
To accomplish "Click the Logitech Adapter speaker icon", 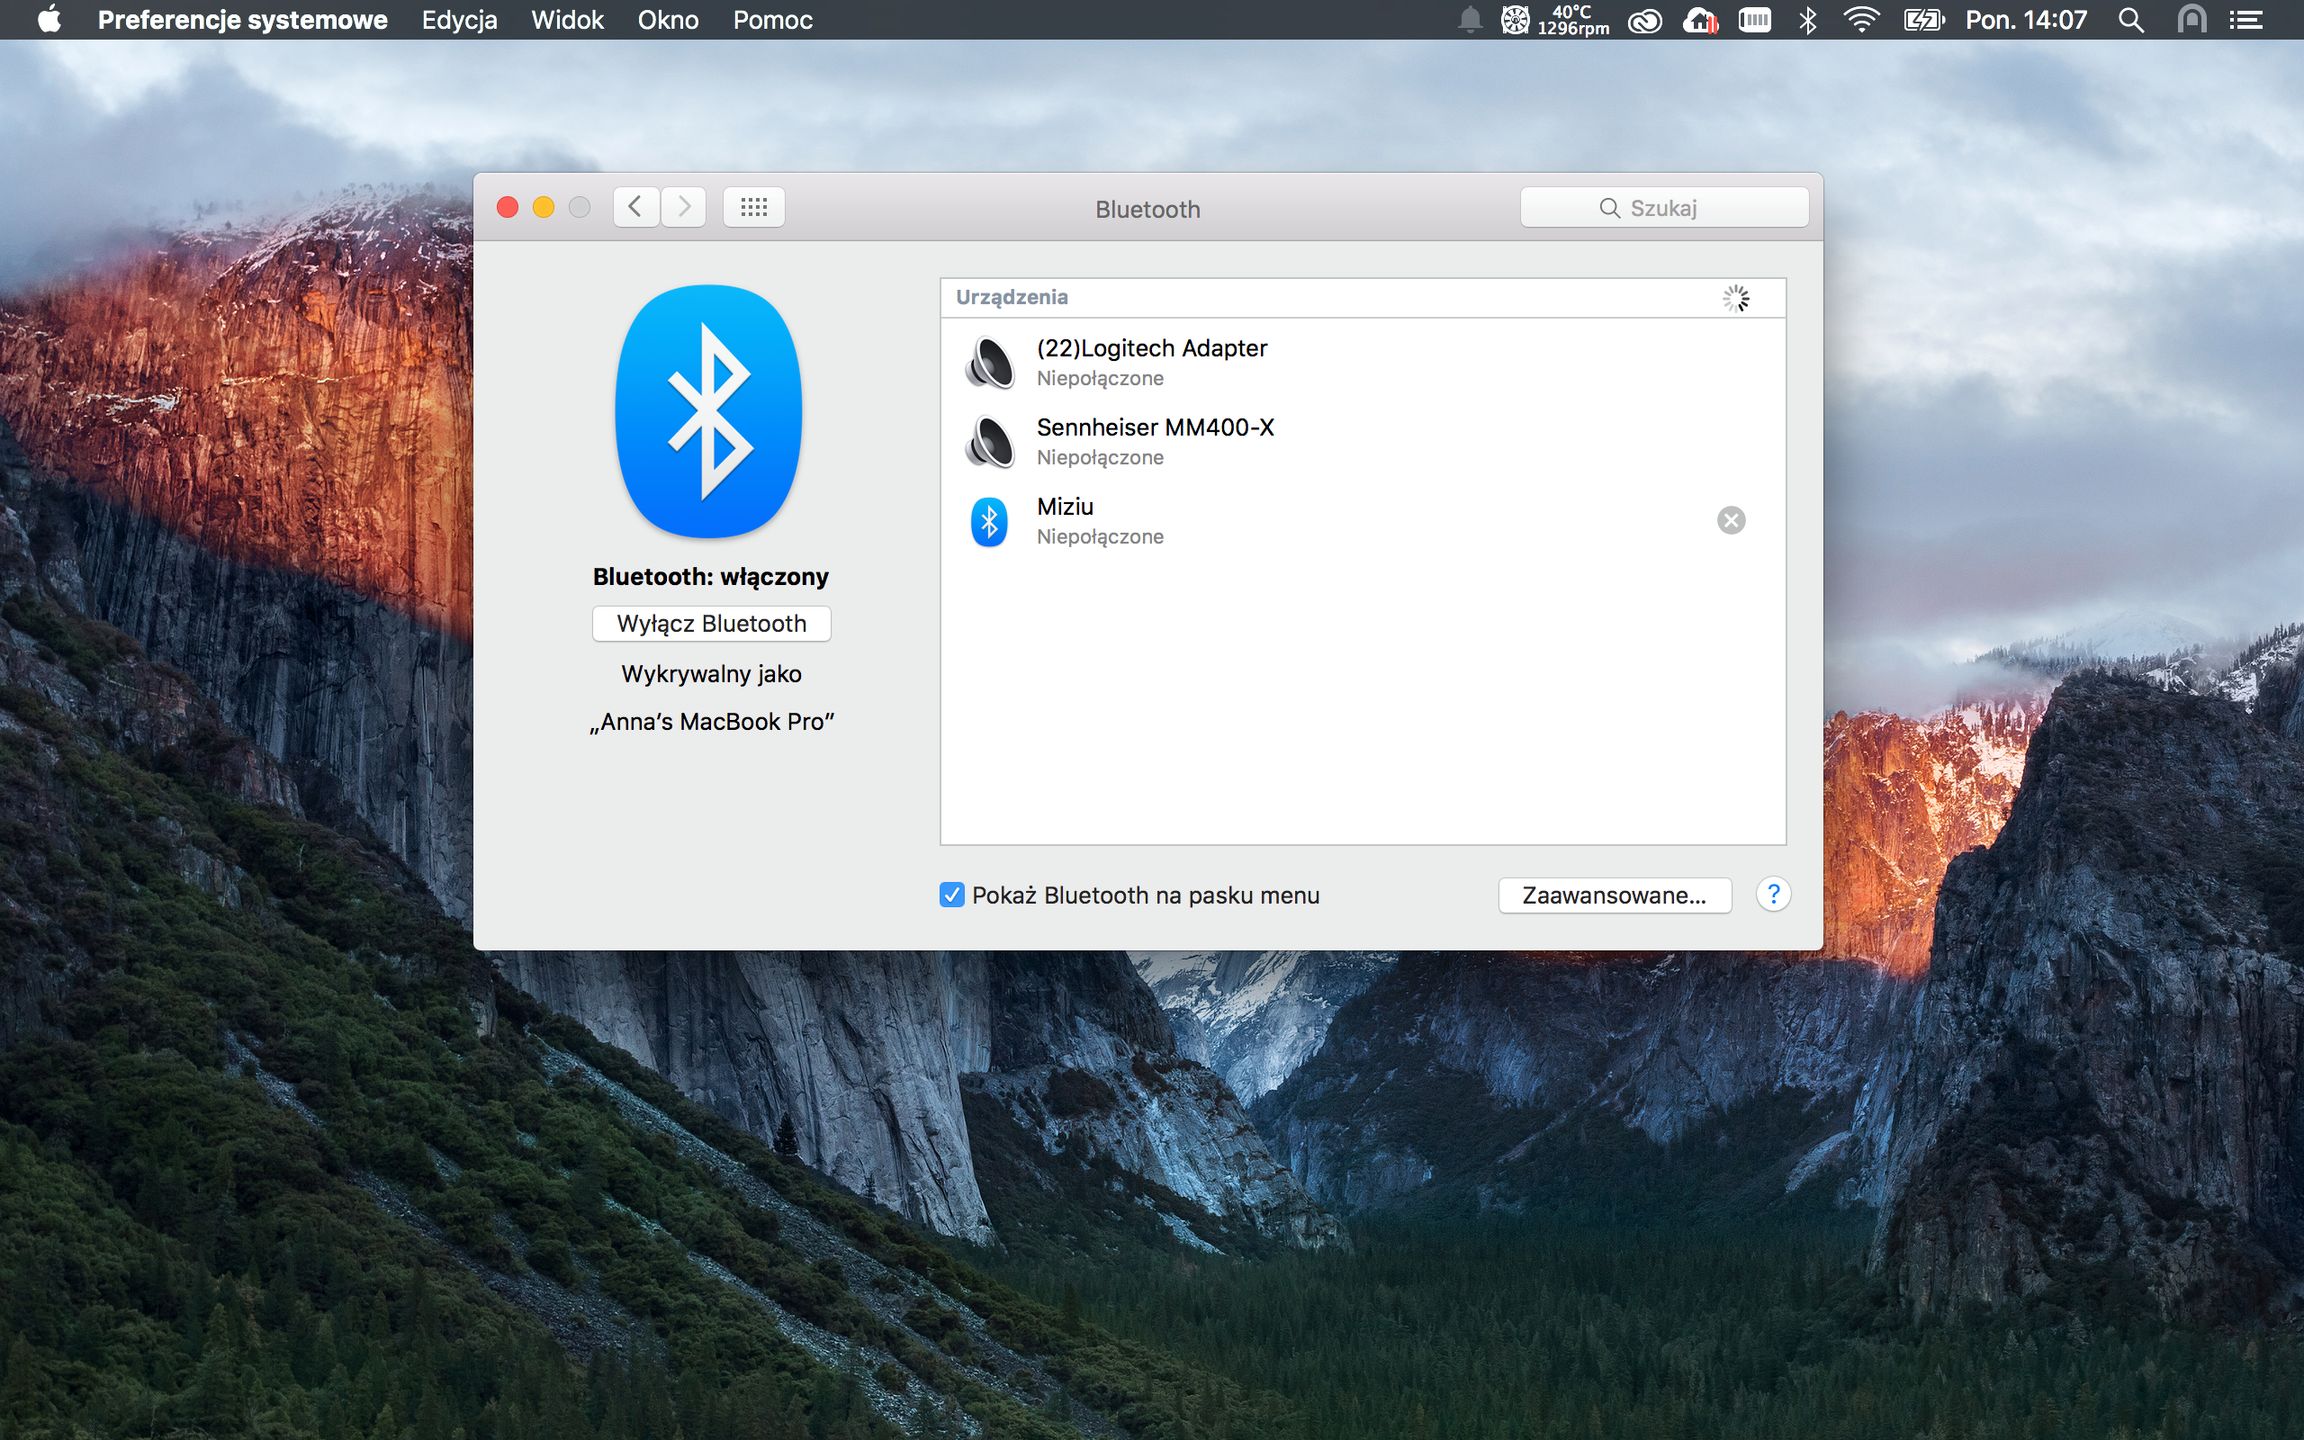I will (990, 362).
